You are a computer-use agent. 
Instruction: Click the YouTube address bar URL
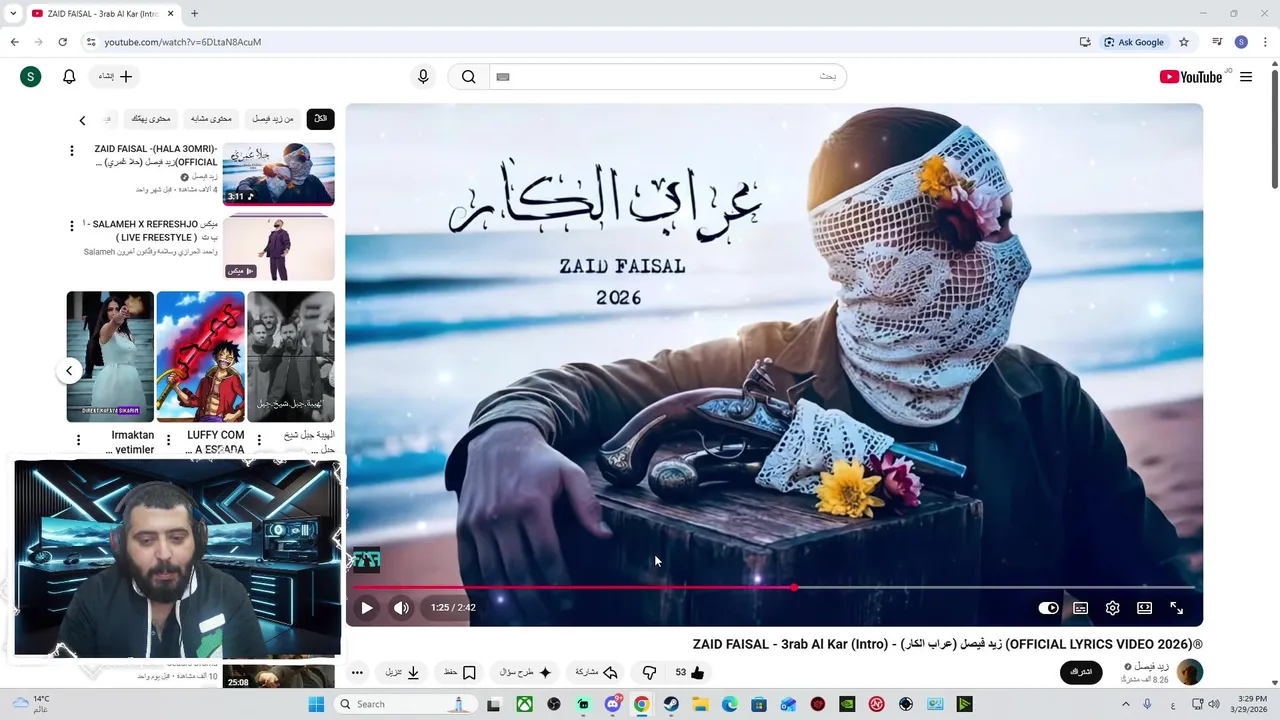click(182, 42)
